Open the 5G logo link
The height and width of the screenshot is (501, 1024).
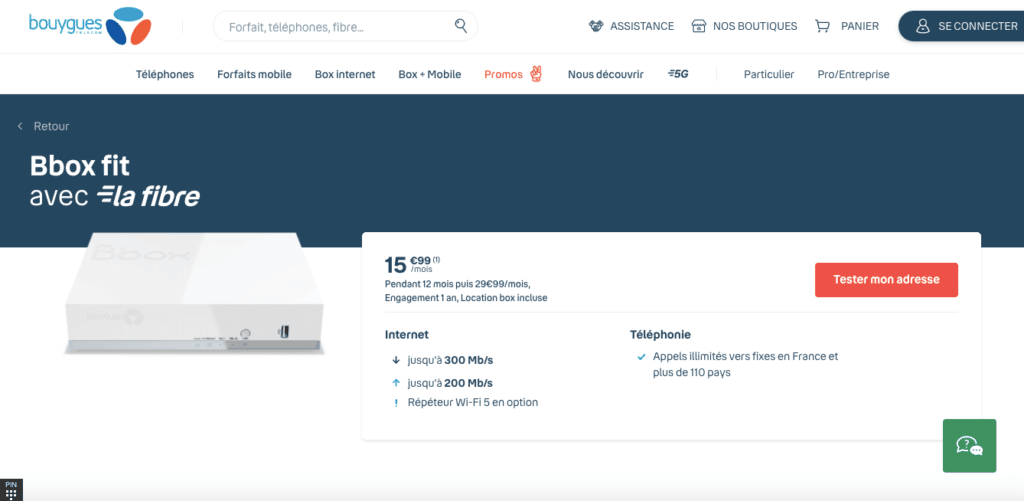click(678, 74)
